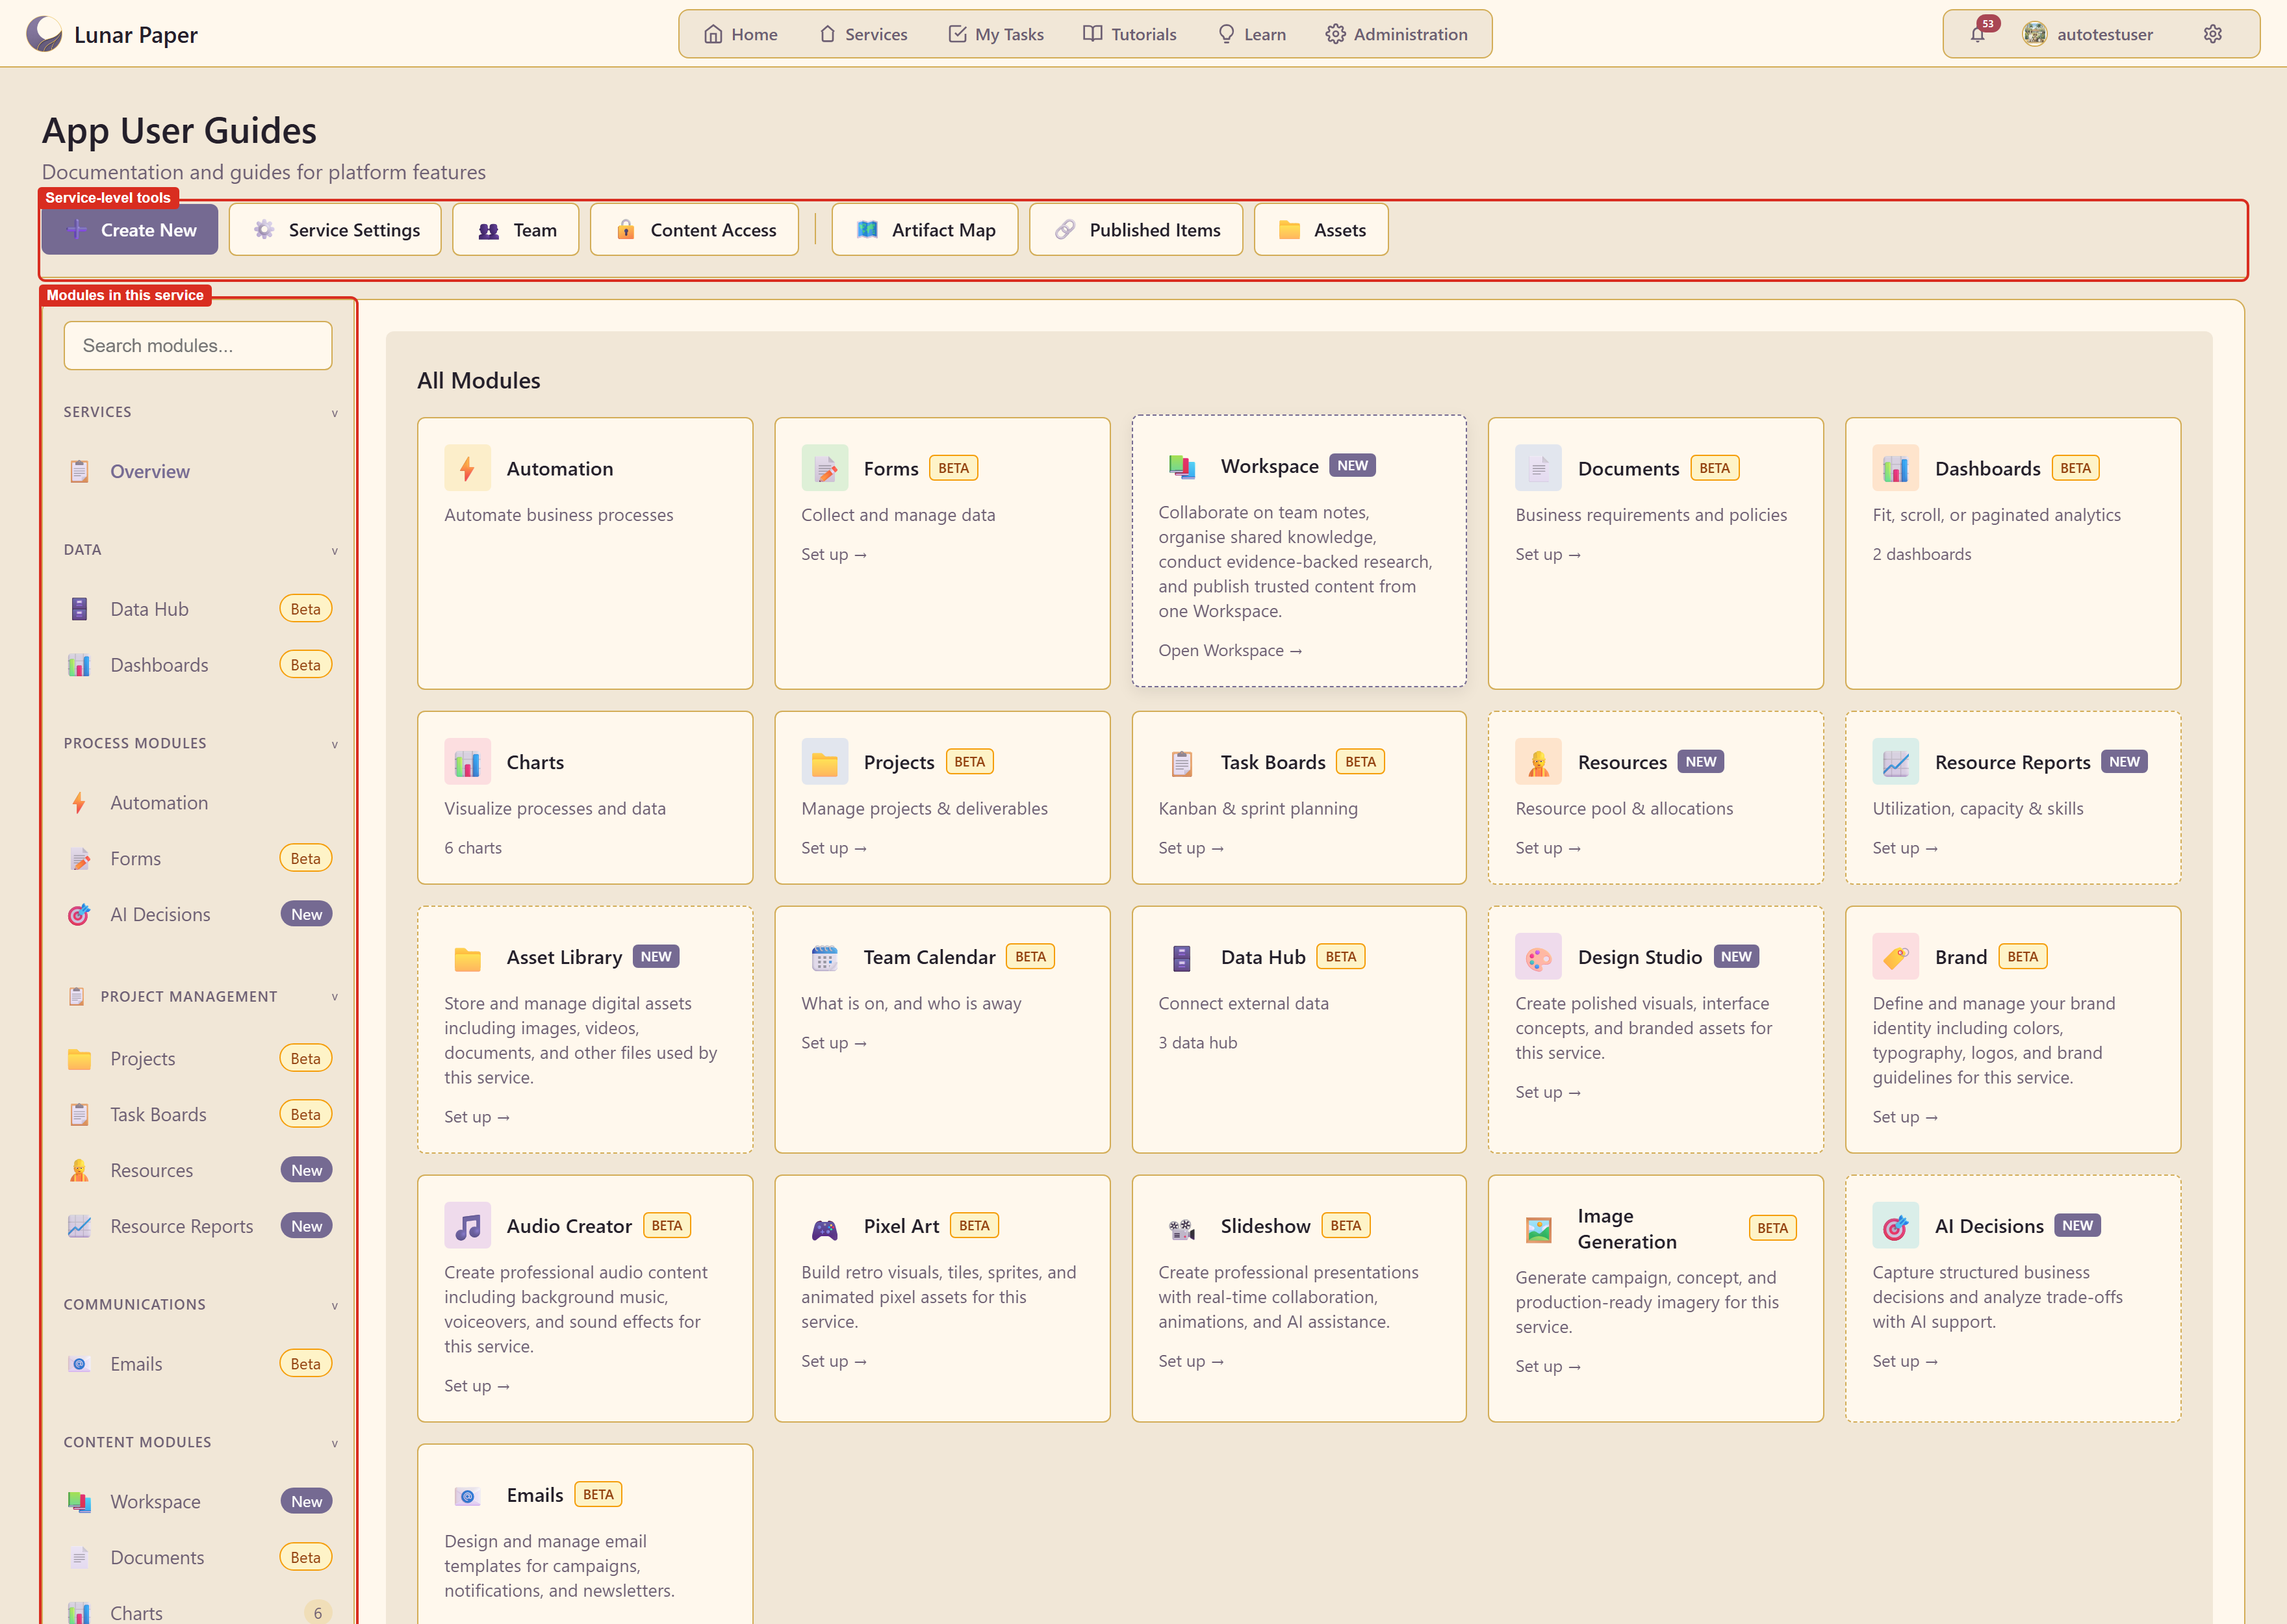Click the Open Workspace link
Viewport: 2287px width, 1624px height.
pos(1230,650)
